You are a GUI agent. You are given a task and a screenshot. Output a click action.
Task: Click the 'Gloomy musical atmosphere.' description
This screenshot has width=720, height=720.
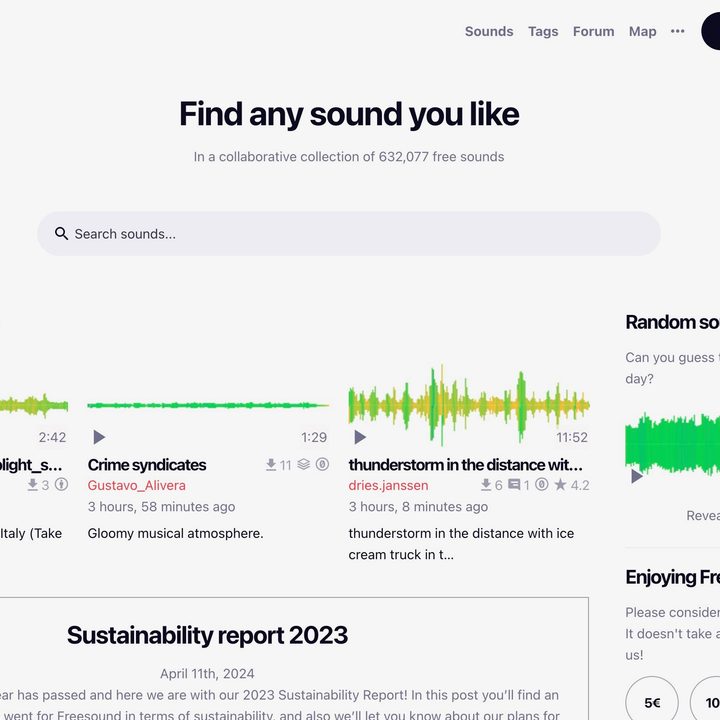tap(175, 534)
